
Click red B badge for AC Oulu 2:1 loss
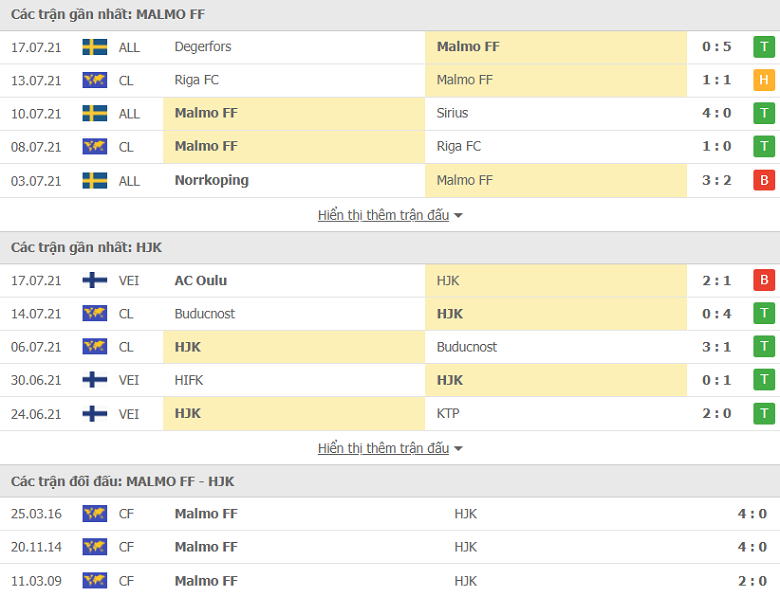764,281
